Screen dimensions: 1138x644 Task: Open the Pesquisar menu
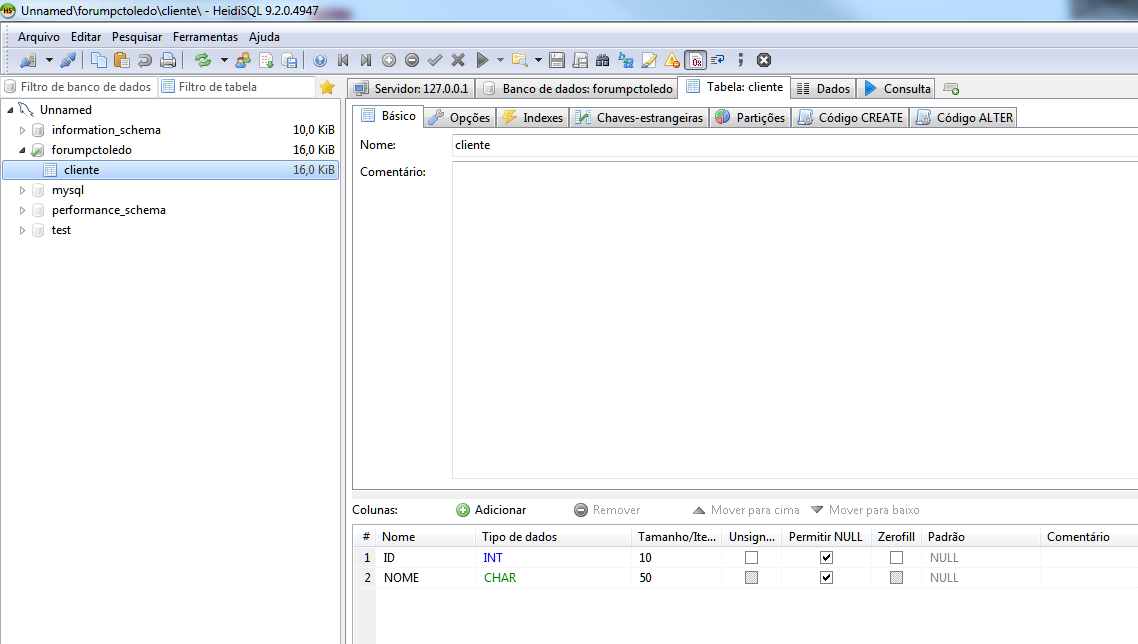[x=136, y=36]
